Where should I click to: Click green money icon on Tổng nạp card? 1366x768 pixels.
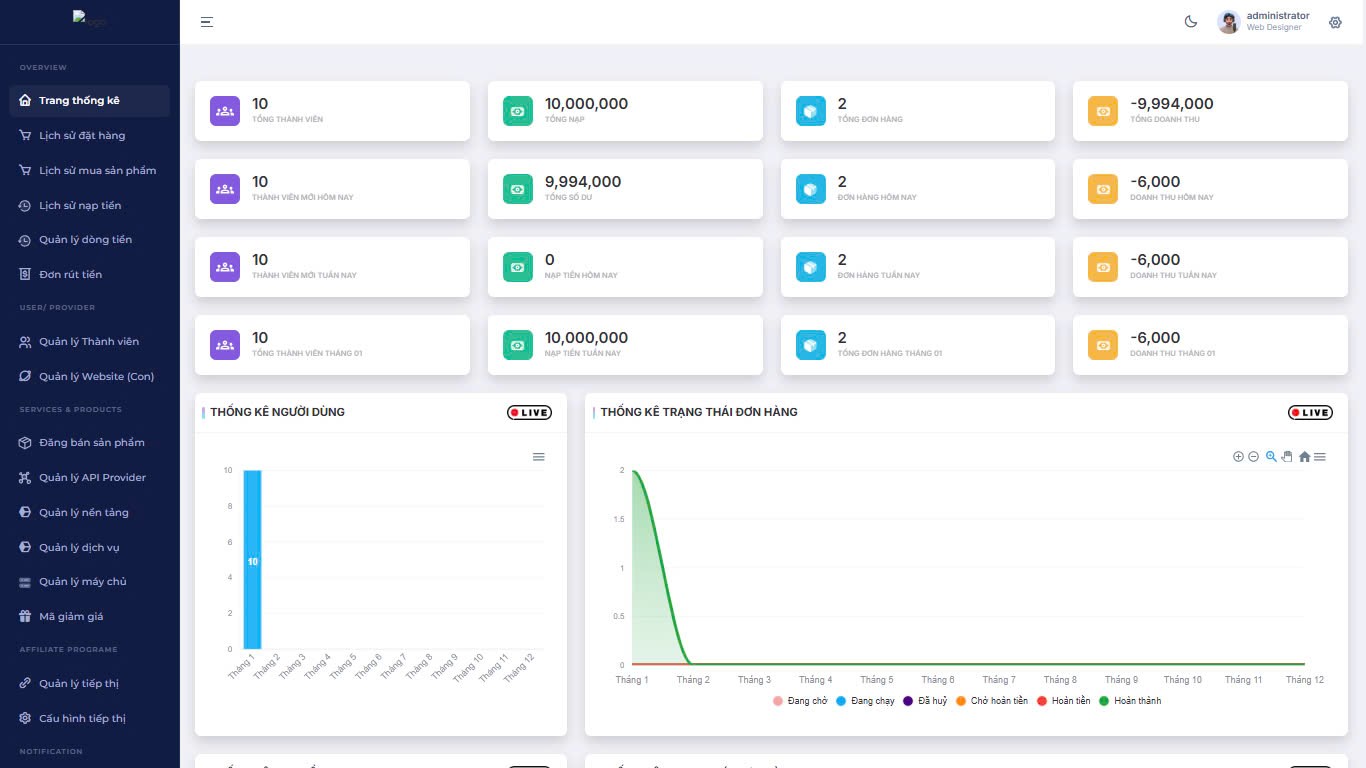pos(518,111)
